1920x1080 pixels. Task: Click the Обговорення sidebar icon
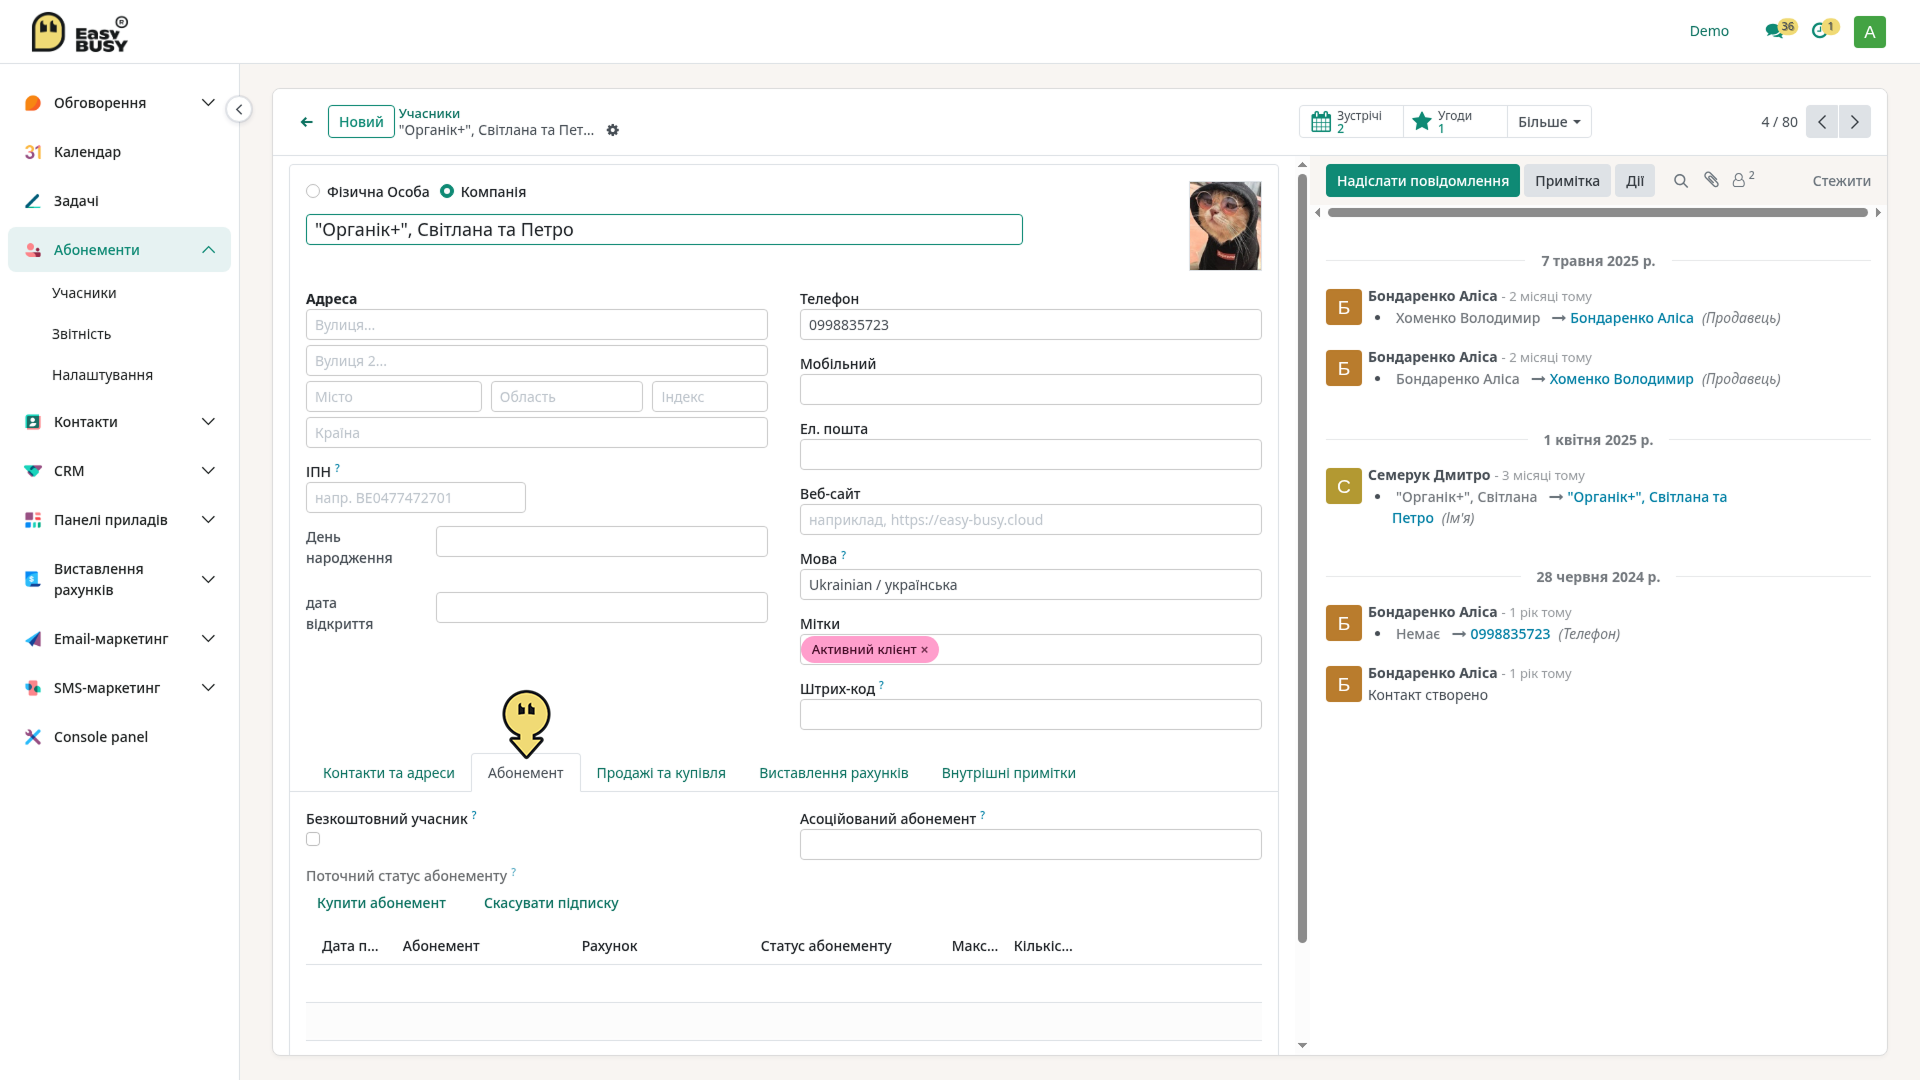(x=33, y=103)
